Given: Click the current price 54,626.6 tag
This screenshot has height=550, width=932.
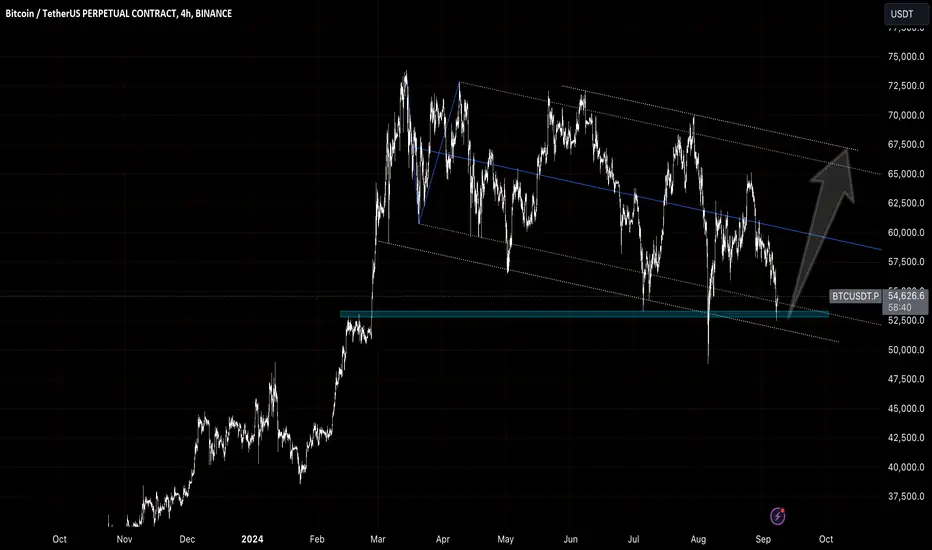Looking at the screenshot, I should click(906, 296).
